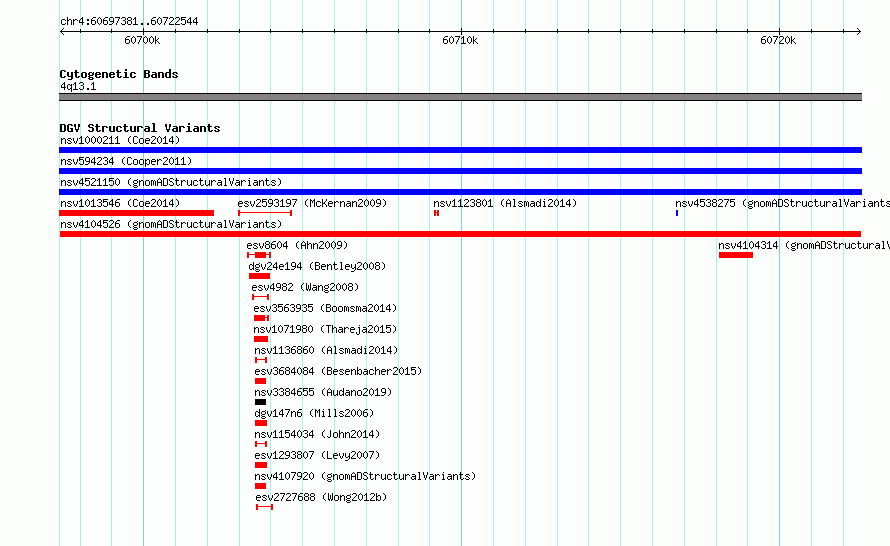The width and height of the screenshot is (890, 546).
Task: Click the gray 4q13.1 cytogenetic band bar
Action: [x=460, y=97]
